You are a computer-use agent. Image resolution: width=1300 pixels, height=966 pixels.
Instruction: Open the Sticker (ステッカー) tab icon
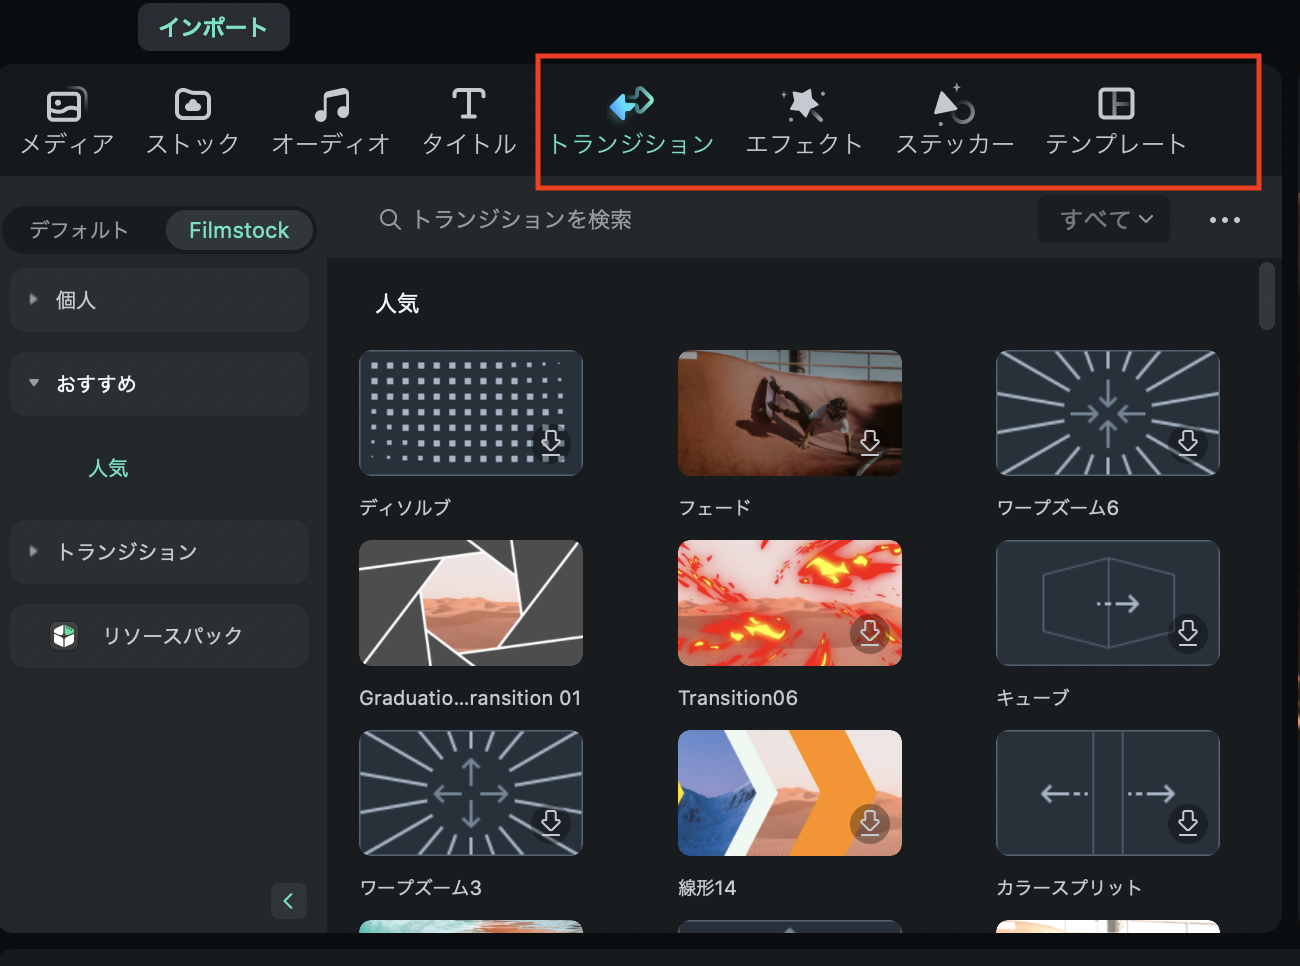[x=954, y=104]
